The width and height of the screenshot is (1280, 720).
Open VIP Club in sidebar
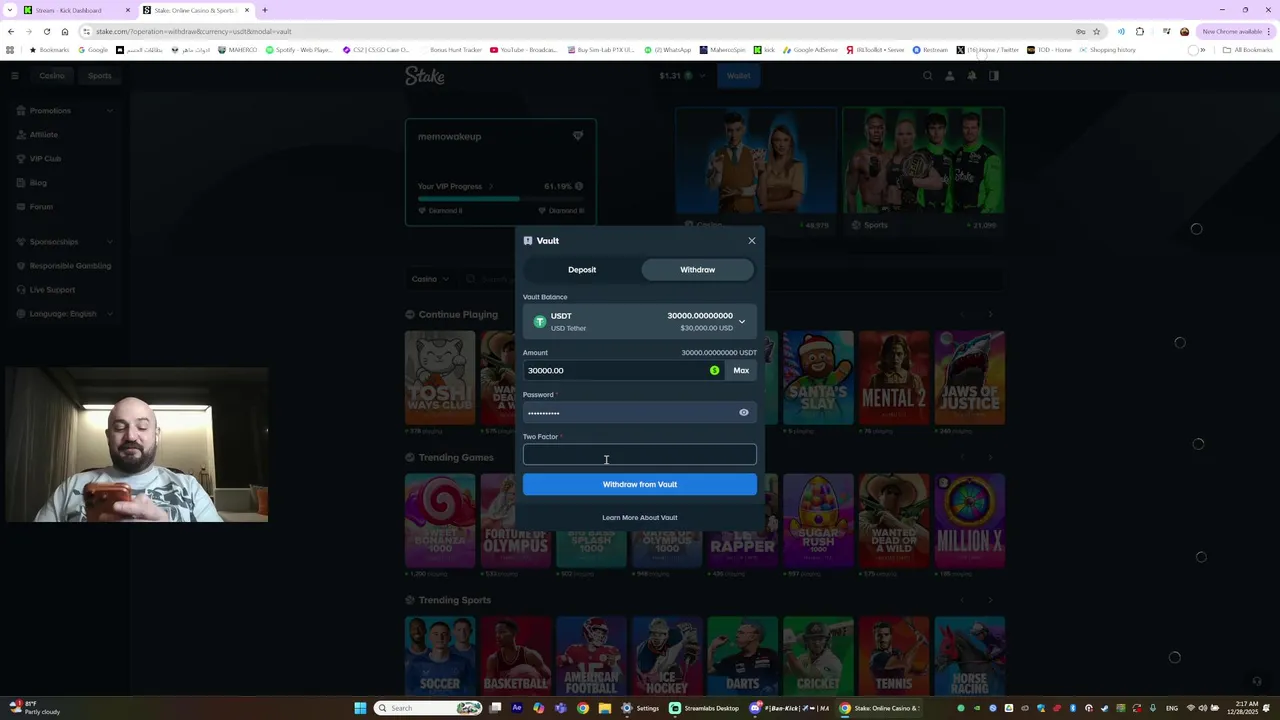(45, 158)
